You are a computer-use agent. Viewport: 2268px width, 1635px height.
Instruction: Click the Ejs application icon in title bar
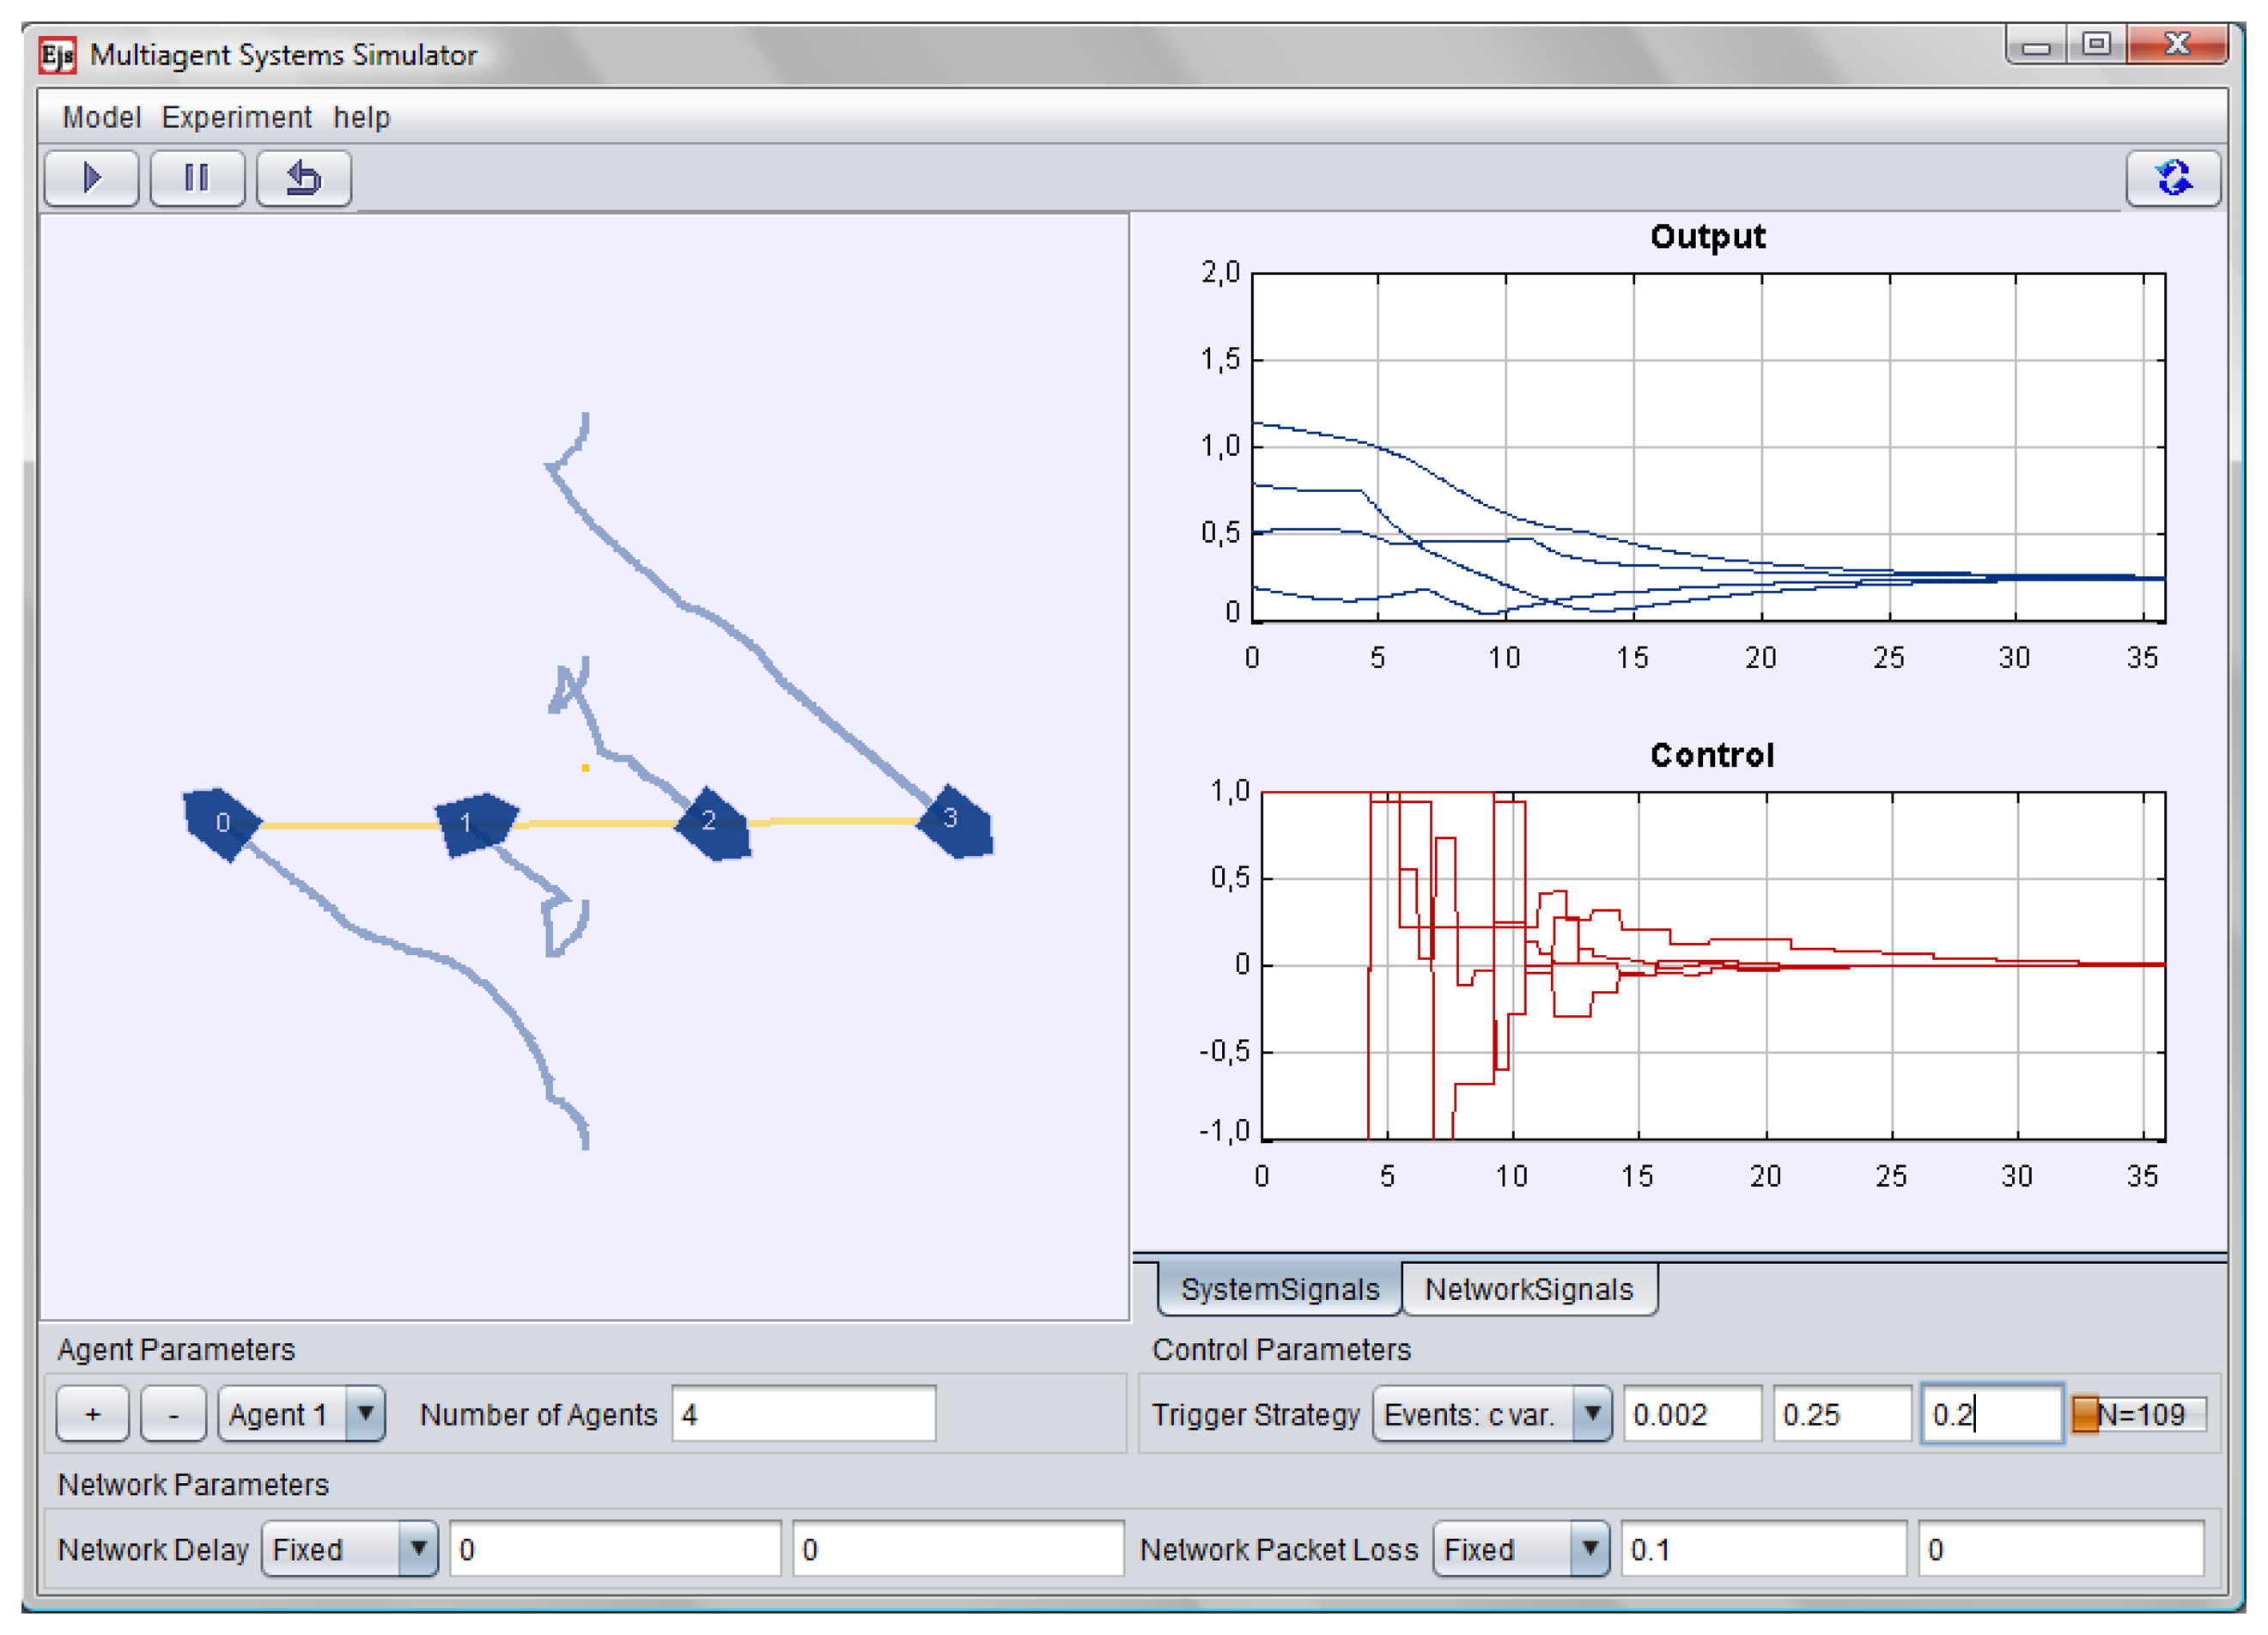57,56
